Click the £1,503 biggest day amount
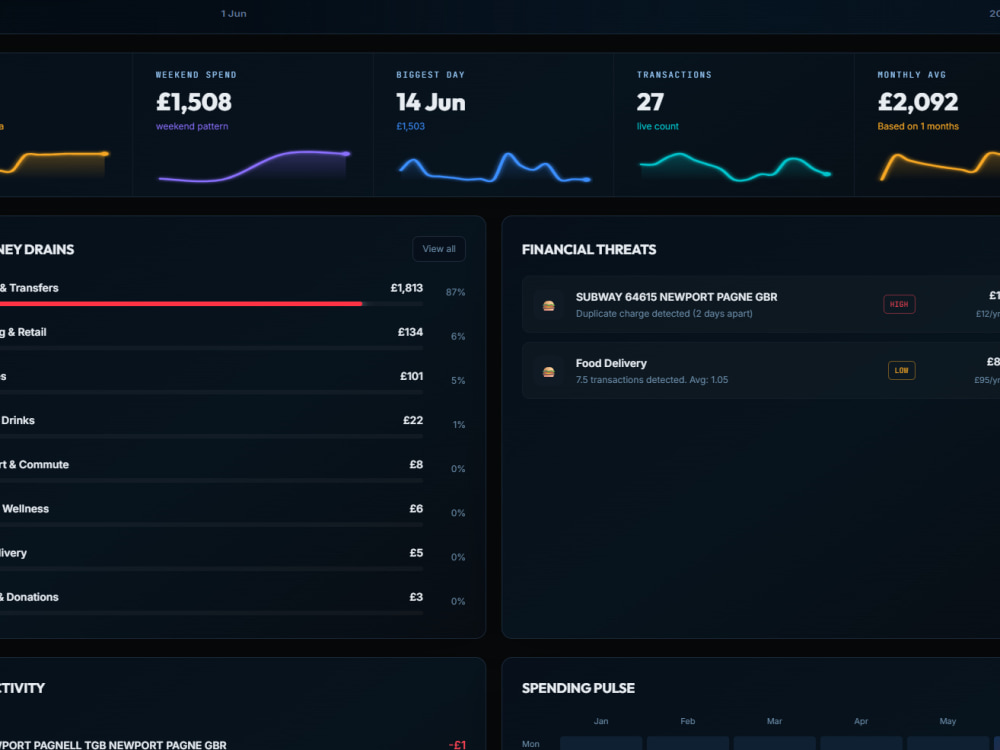Viewport: 1000px width, 750px height. (x=410, y=126)
